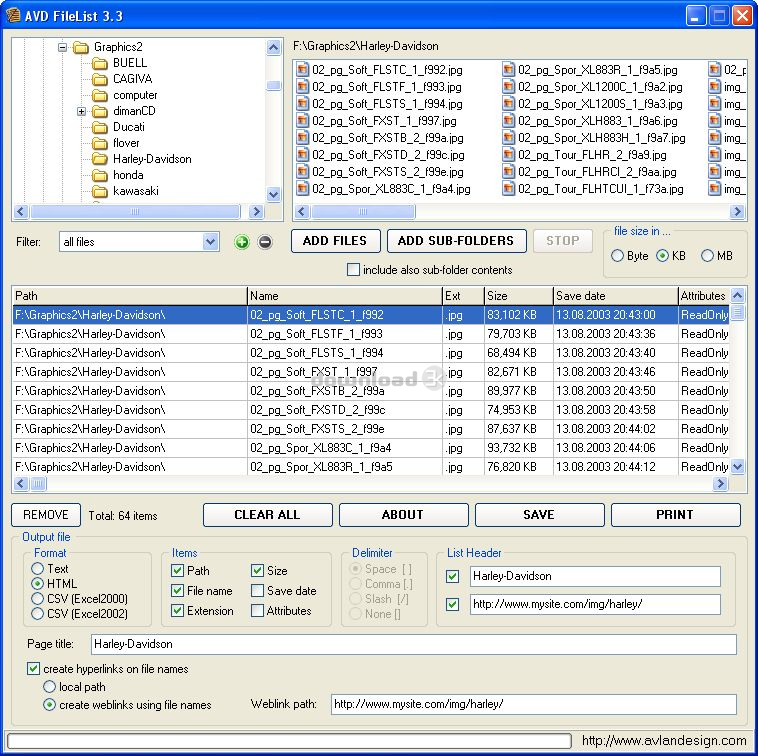This screenshot has width=758, height=756.
Task: Sort list by Size column header
Action: [518, 296]
